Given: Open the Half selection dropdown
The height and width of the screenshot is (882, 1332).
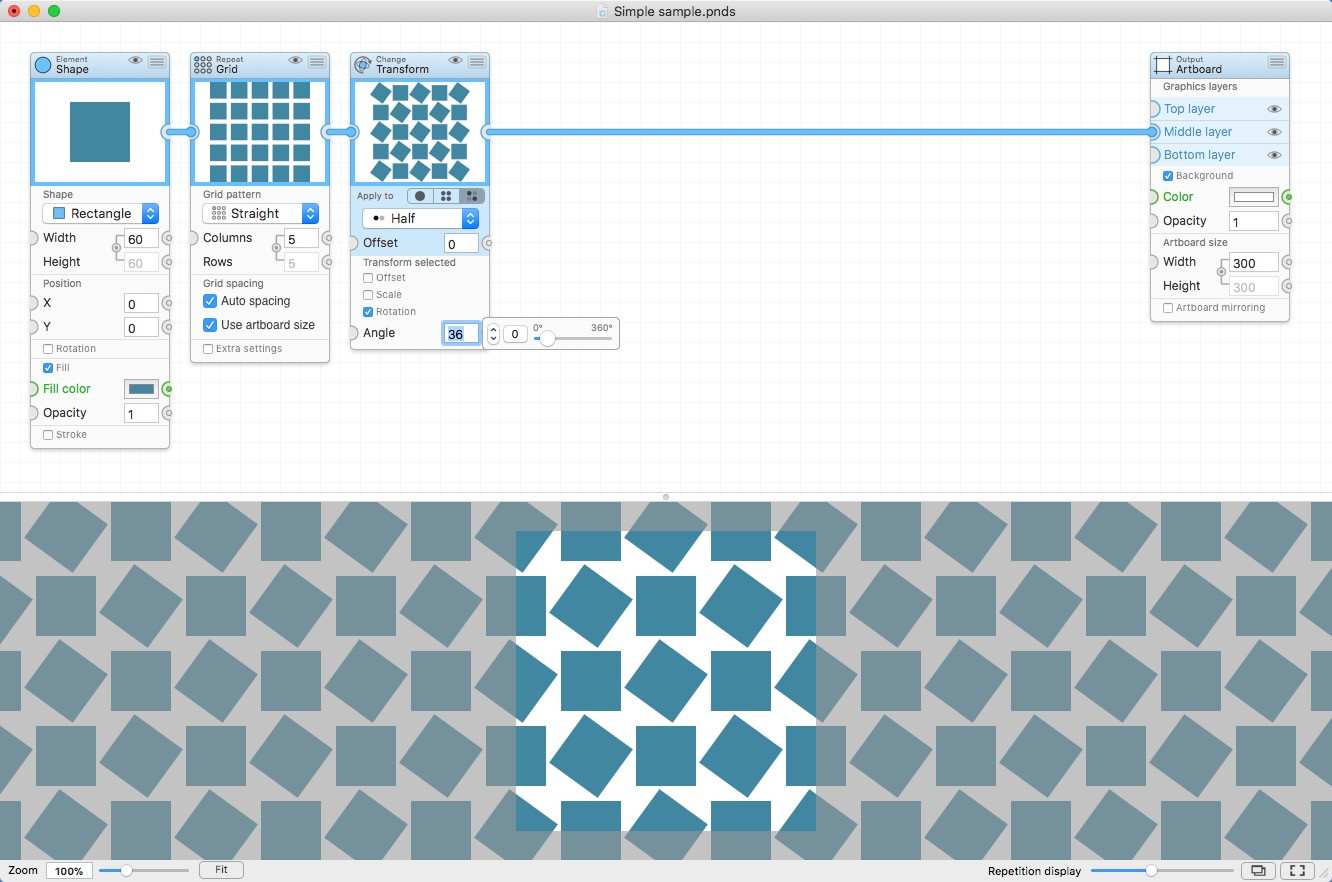Looking at the screenshot, I should pos(420,218).
